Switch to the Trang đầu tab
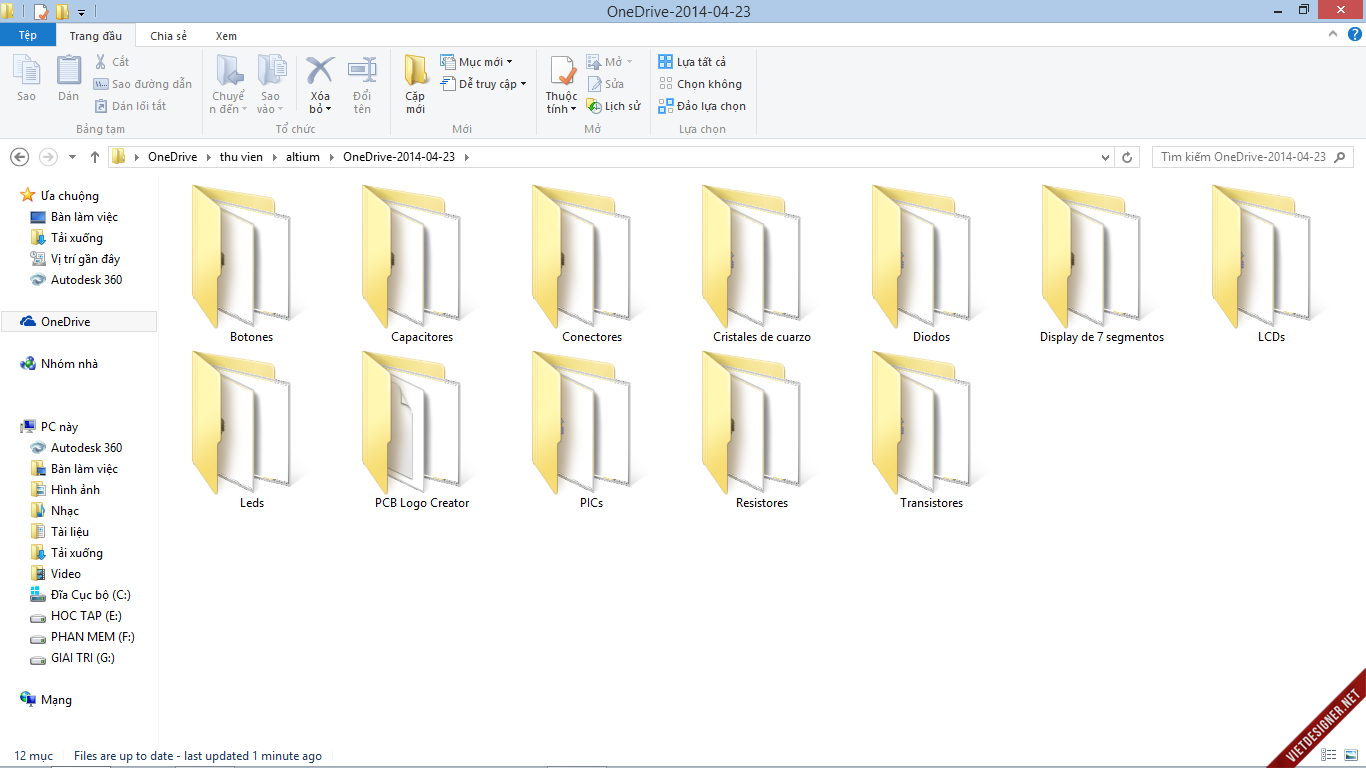This screenshot has height=768, width=1366. 96,36
